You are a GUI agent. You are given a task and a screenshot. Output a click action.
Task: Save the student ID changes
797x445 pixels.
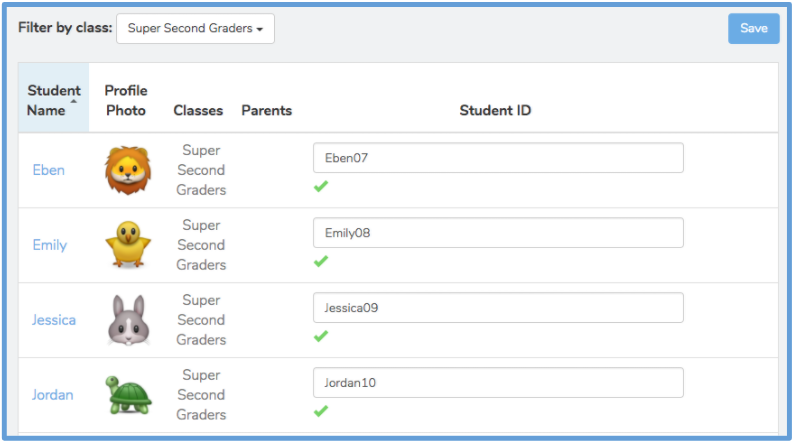[753, 28]
